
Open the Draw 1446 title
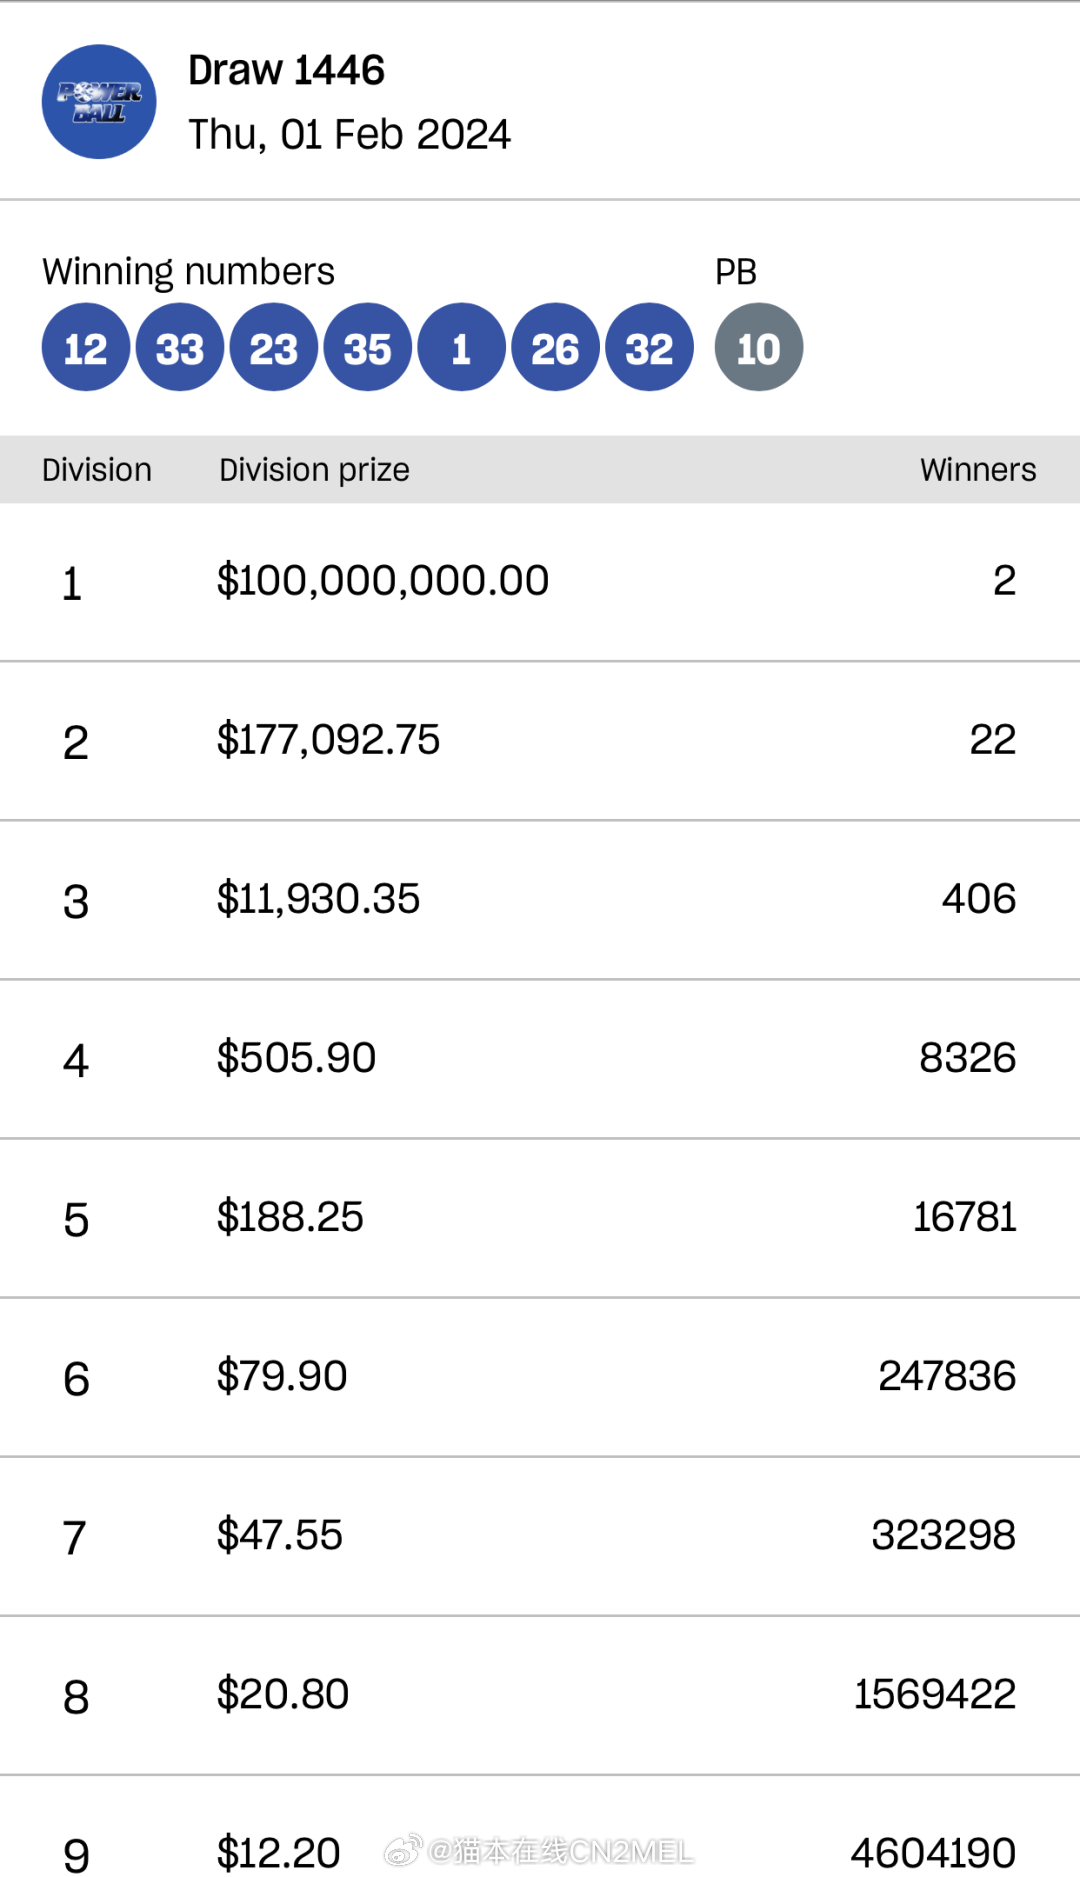pyautogui.click(x=286, y=70)
